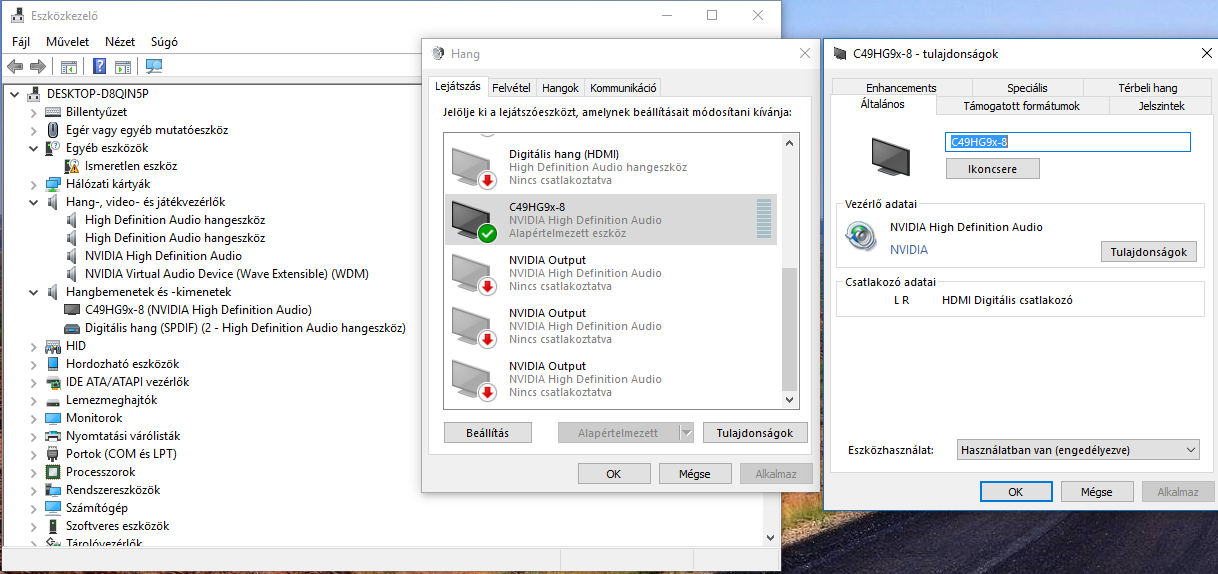1218x574 pixels.
Task: Click the scroll-down arrow of playback list
Action: pyautogui.click(x=789, y=400)
